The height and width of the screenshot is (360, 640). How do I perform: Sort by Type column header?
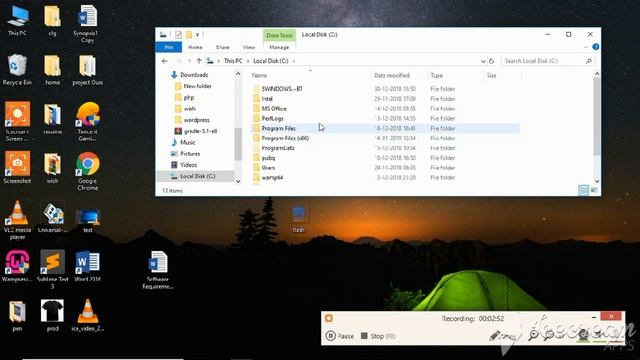click(x=436, y=76)
